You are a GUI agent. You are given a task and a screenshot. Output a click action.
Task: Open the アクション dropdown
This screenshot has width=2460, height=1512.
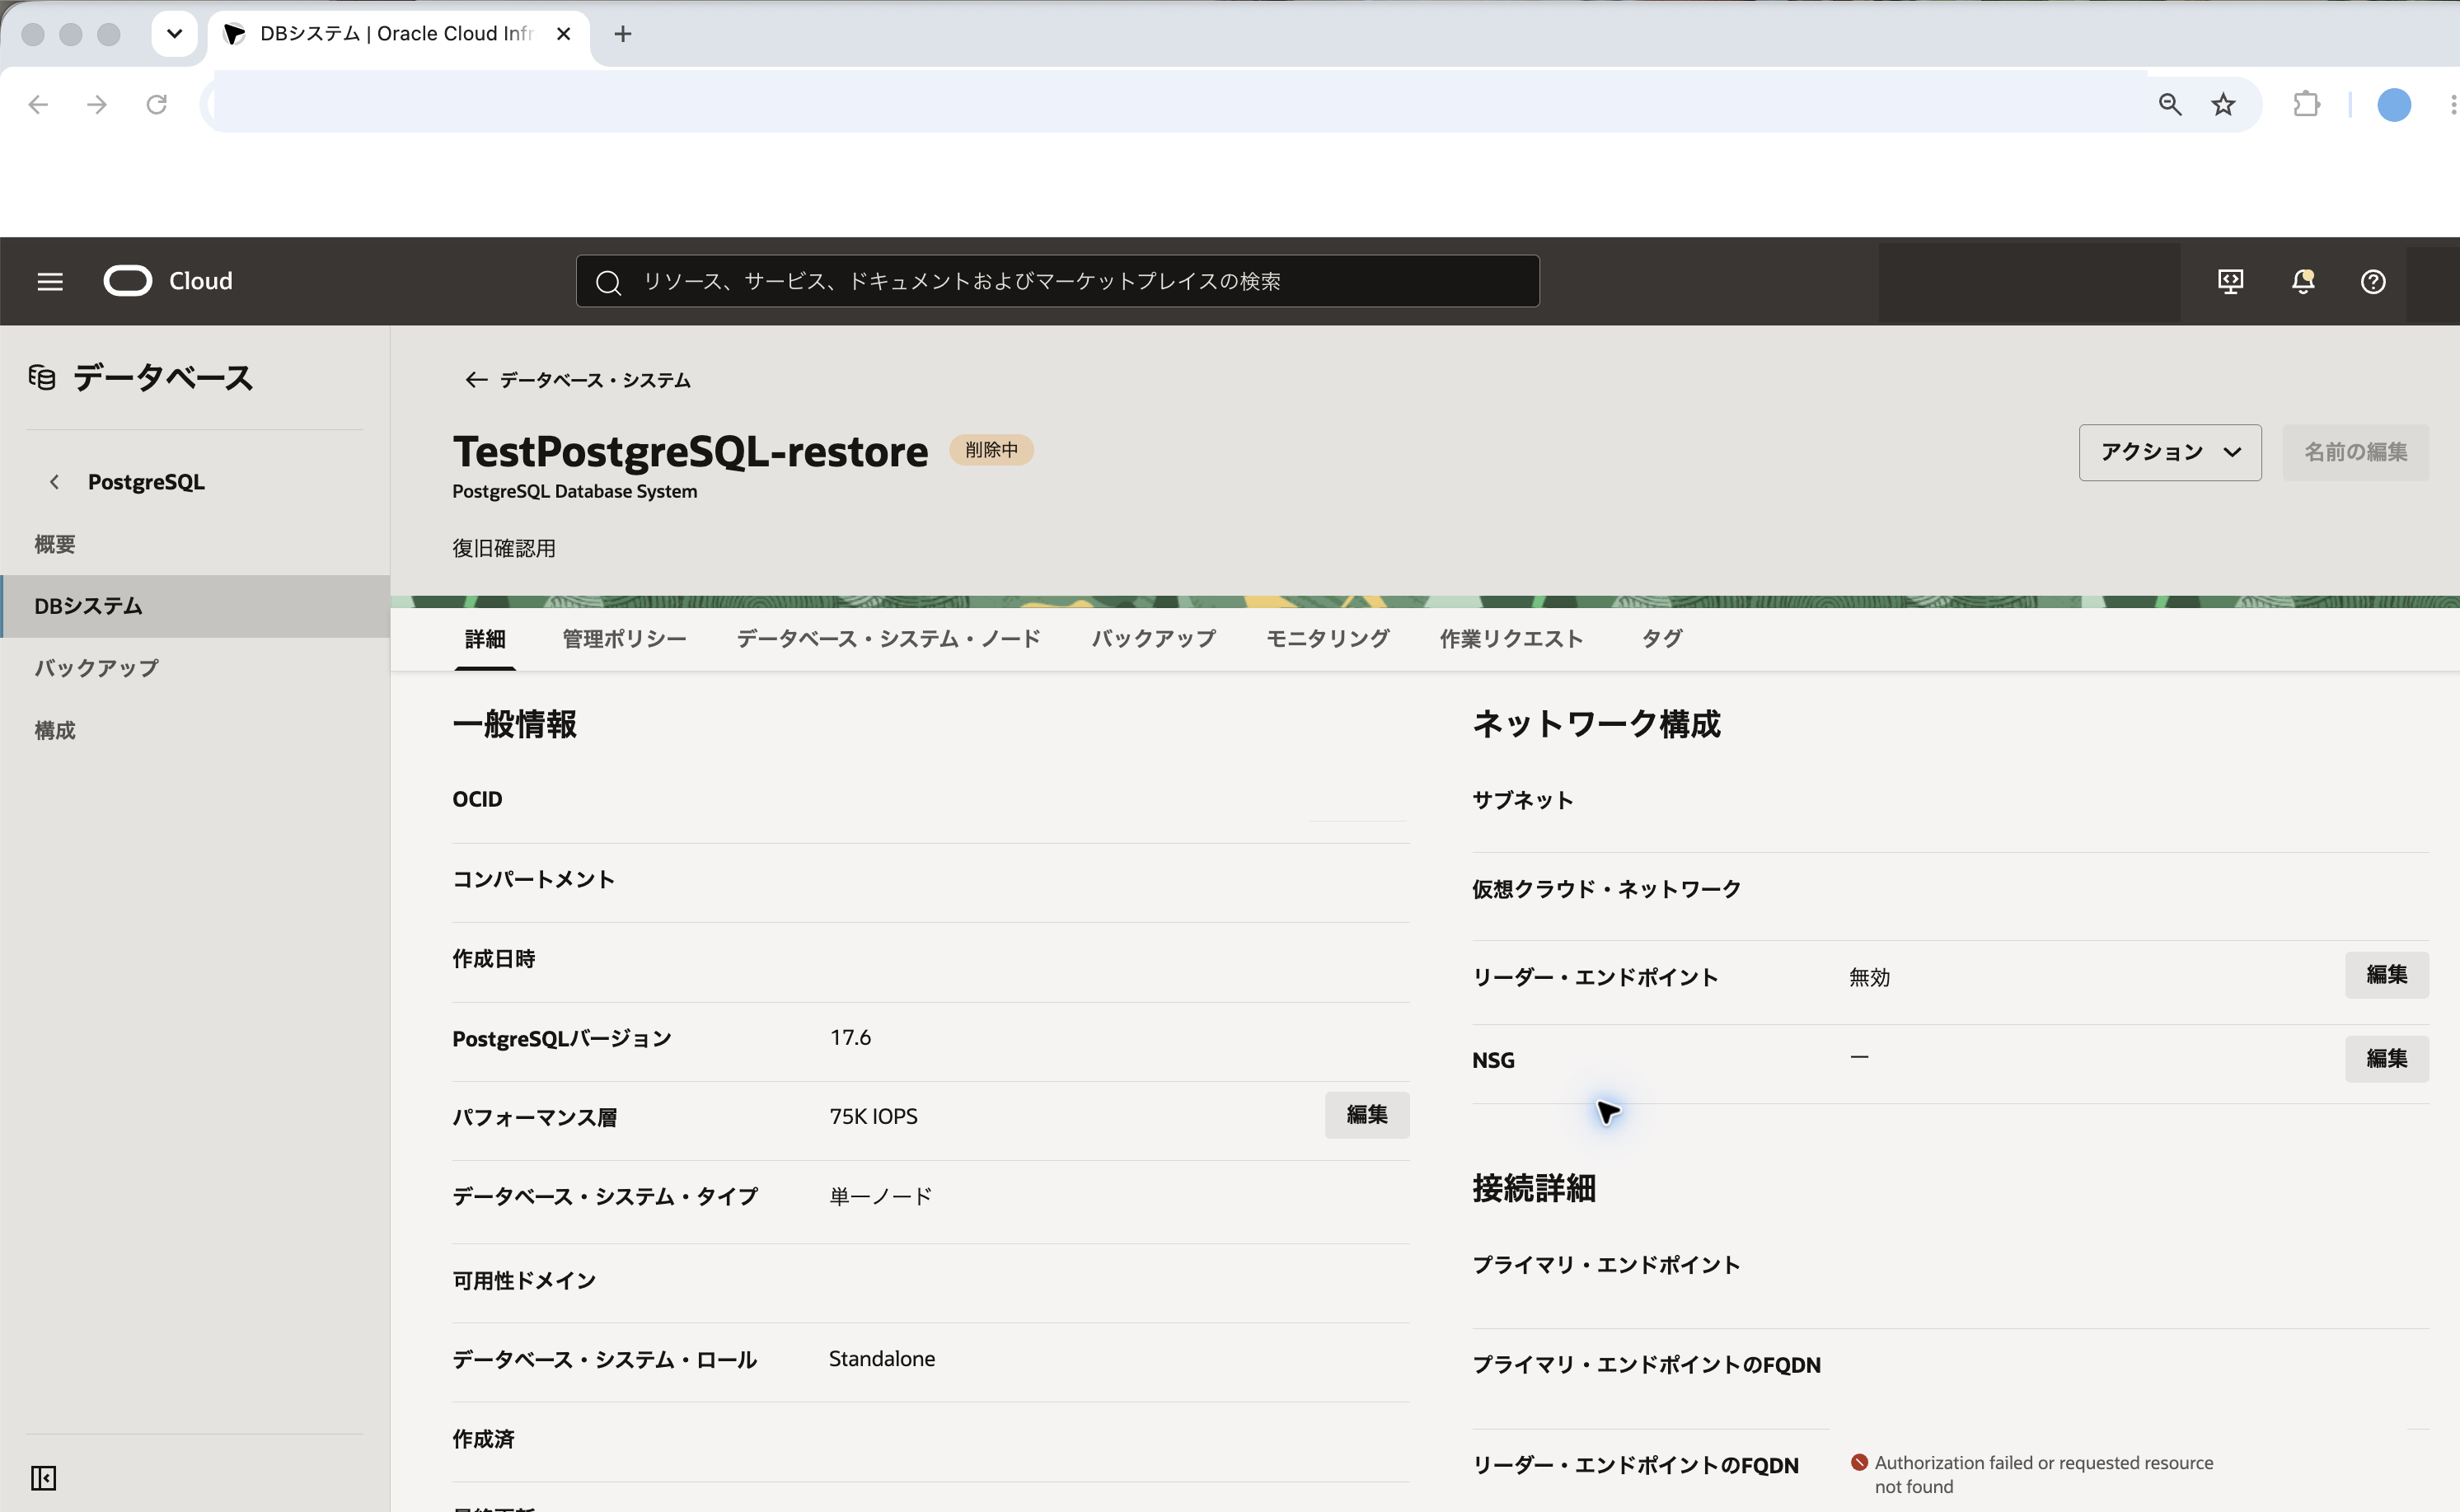[2170, 452]
